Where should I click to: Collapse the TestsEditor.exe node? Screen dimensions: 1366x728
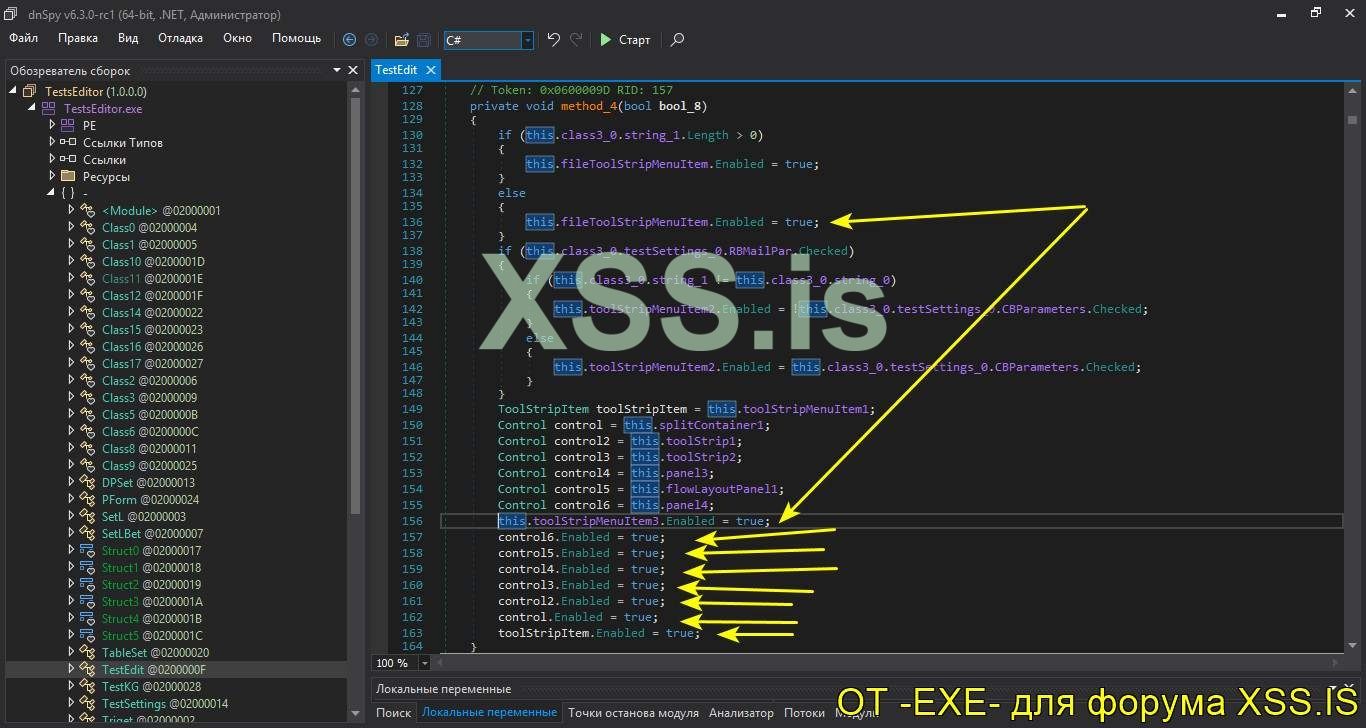(32, 109)
